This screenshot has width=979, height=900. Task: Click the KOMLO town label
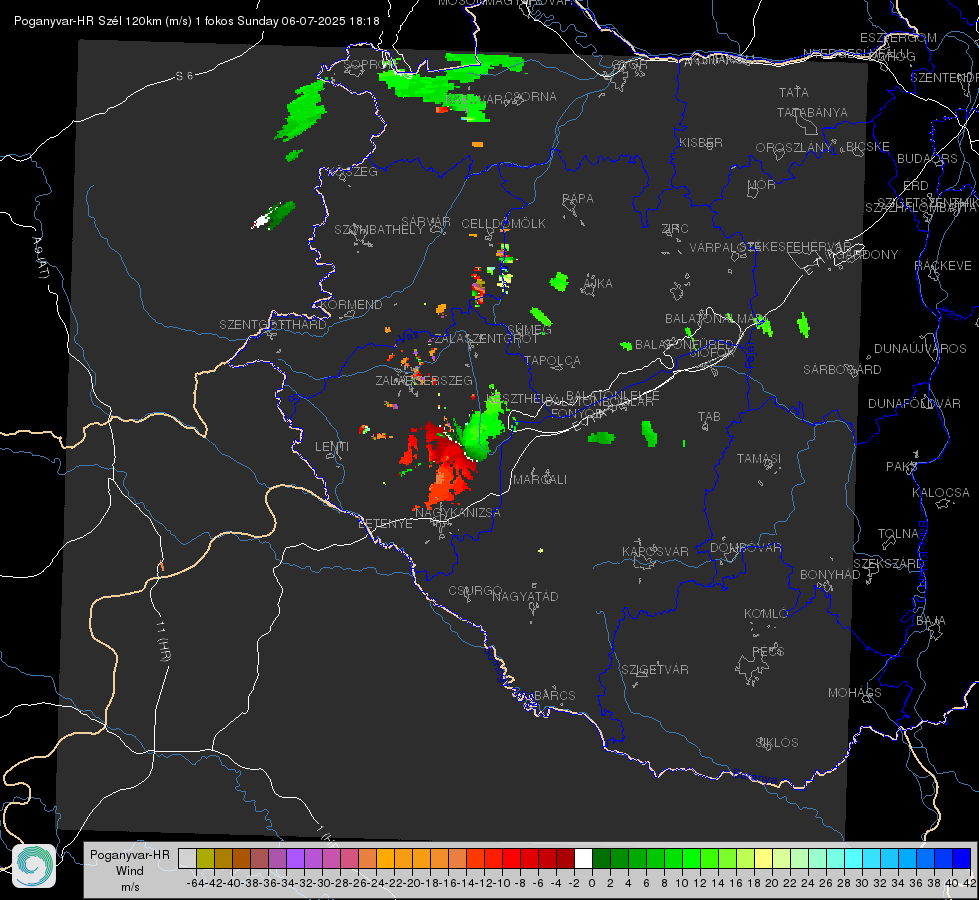[766, 614]
